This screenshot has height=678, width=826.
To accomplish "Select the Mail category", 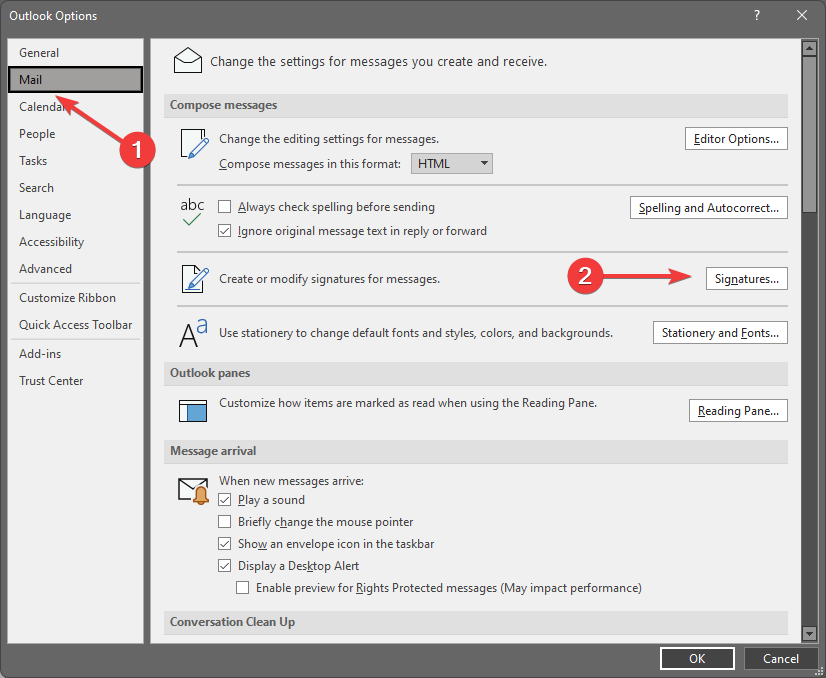I will 75,80.
